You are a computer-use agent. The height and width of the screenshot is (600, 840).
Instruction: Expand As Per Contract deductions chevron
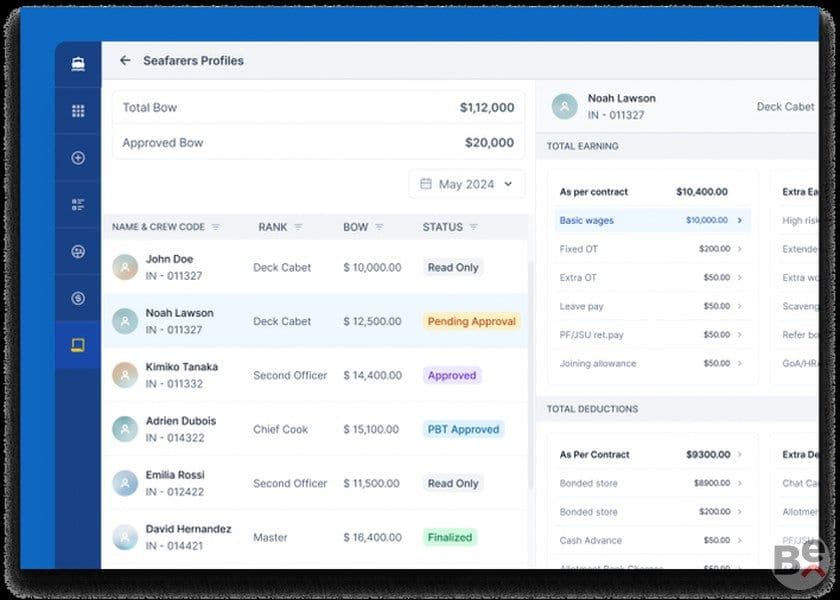tap(740, 454)
